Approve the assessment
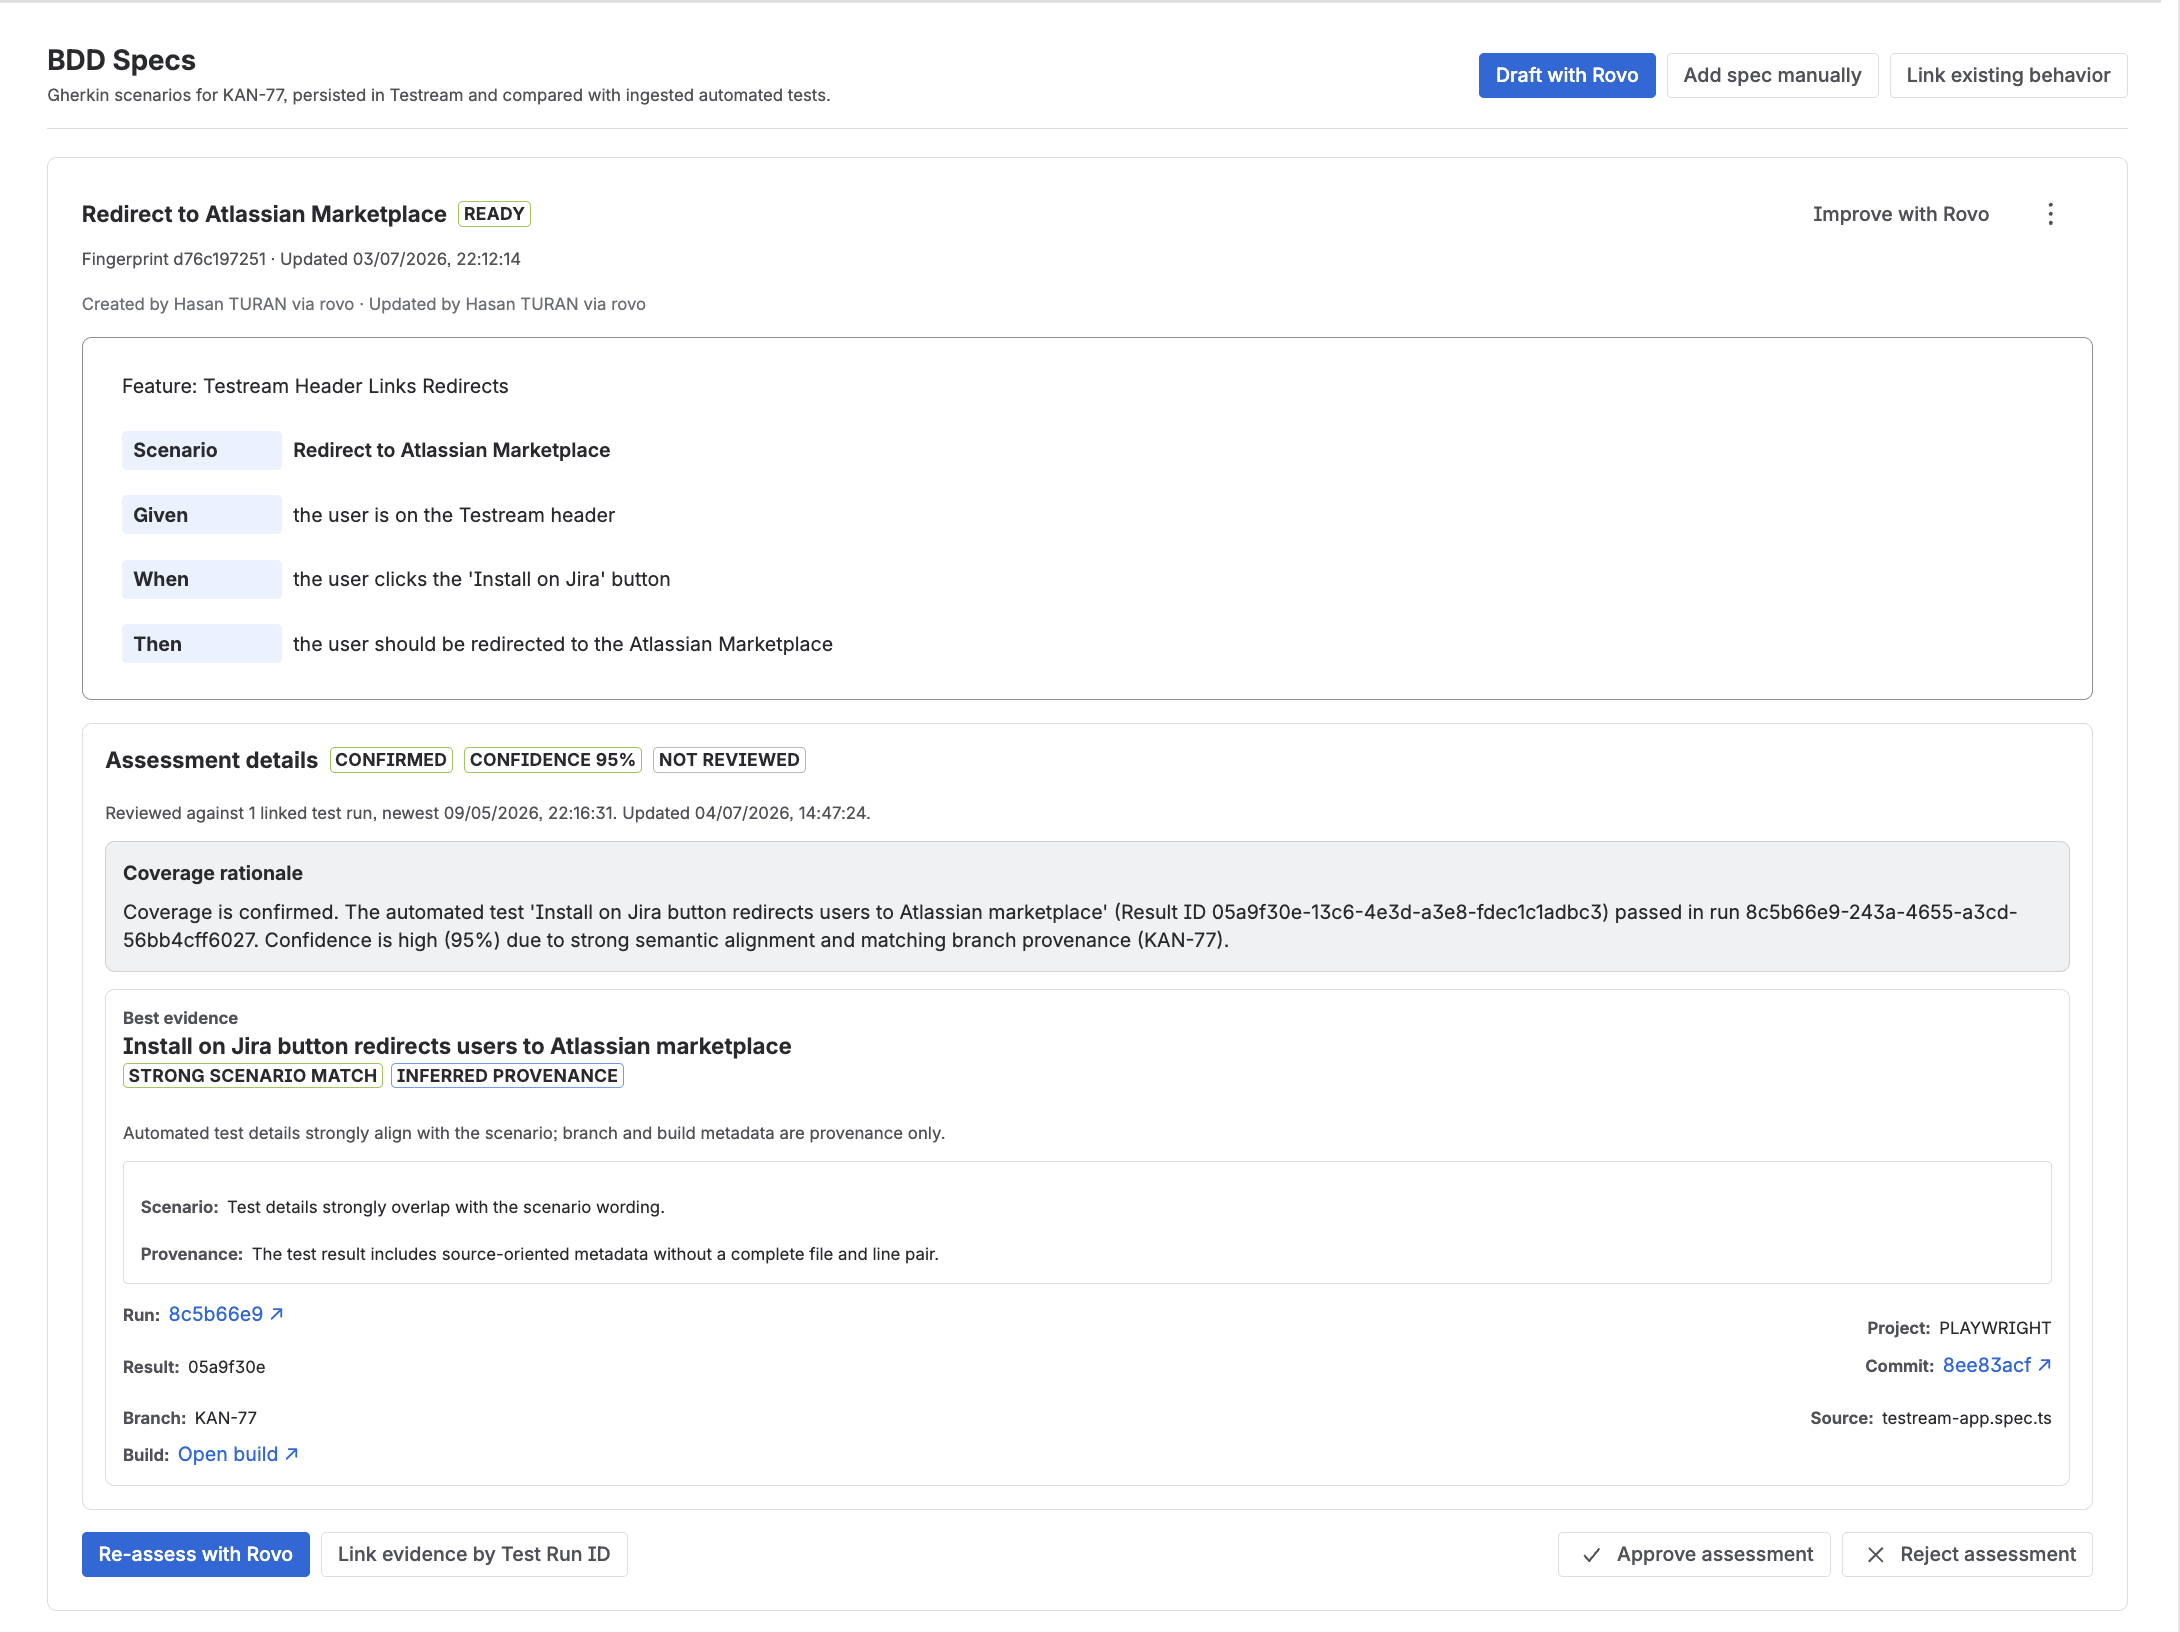This screenshot has height=1632, width=2180. click(x=1694, y=1554)
